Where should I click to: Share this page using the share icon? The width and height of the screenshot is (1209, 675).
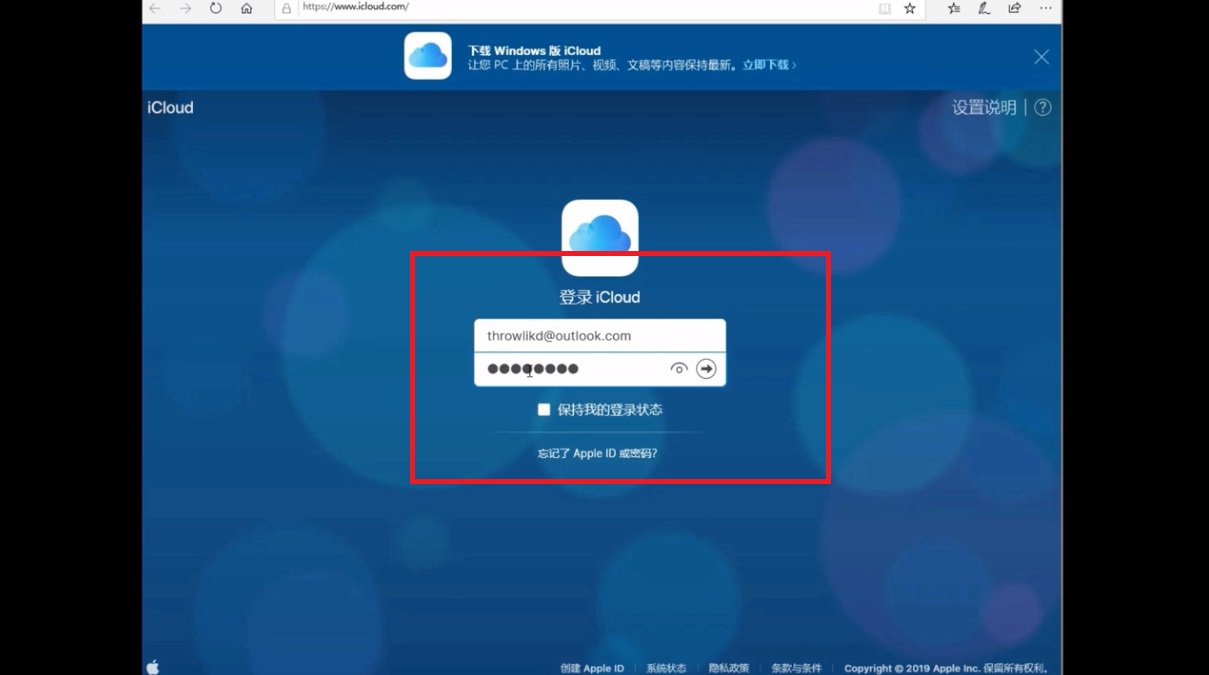click(1014, 8)
